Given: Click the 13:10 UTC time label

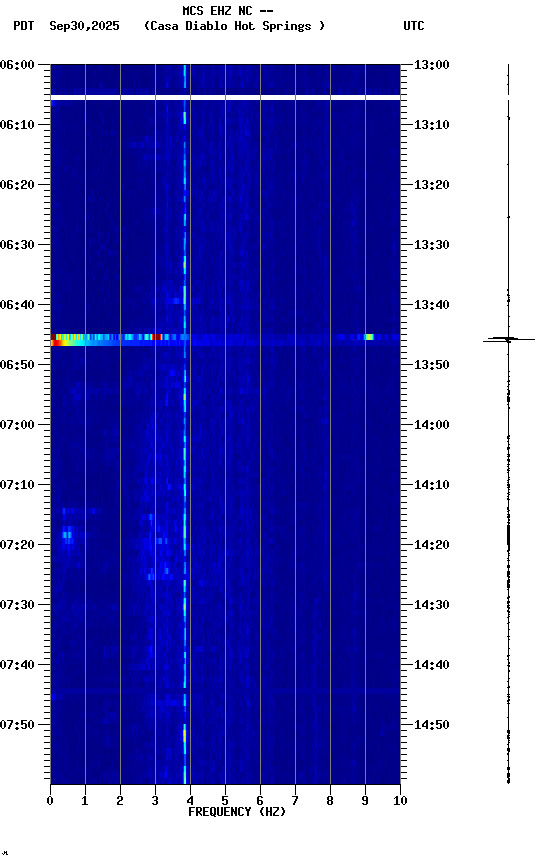Looking at the screenshot, I should pos(432,125).
